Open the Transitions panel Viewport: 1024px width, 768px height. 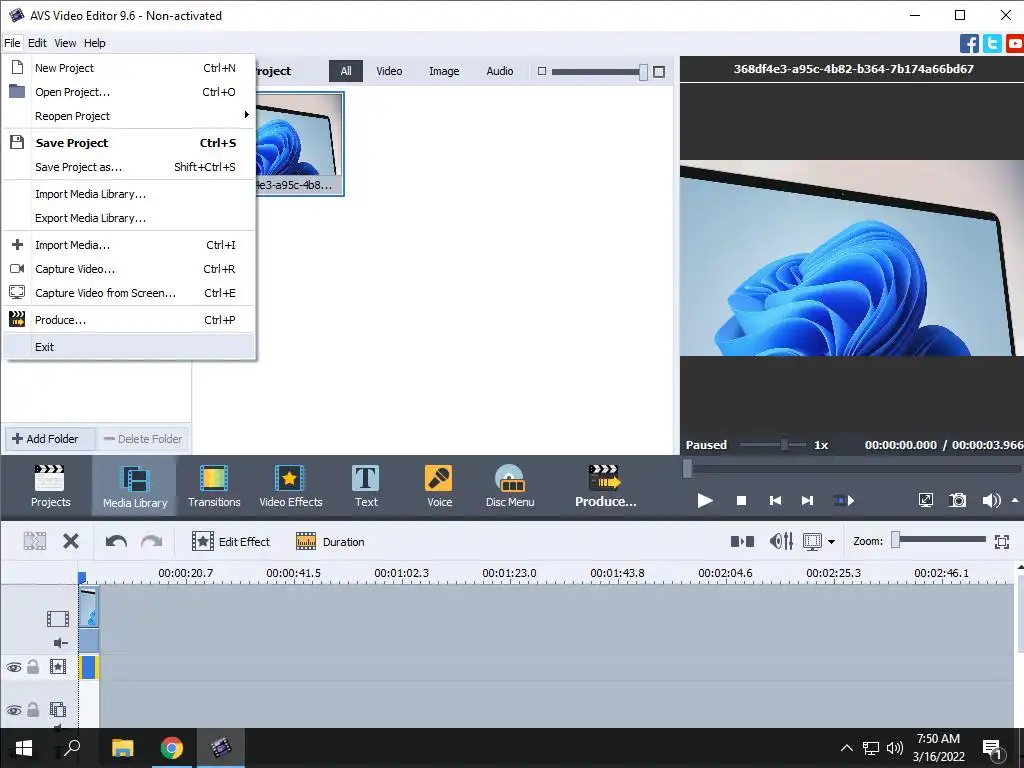pyautogui.click(x=214, y=486)
